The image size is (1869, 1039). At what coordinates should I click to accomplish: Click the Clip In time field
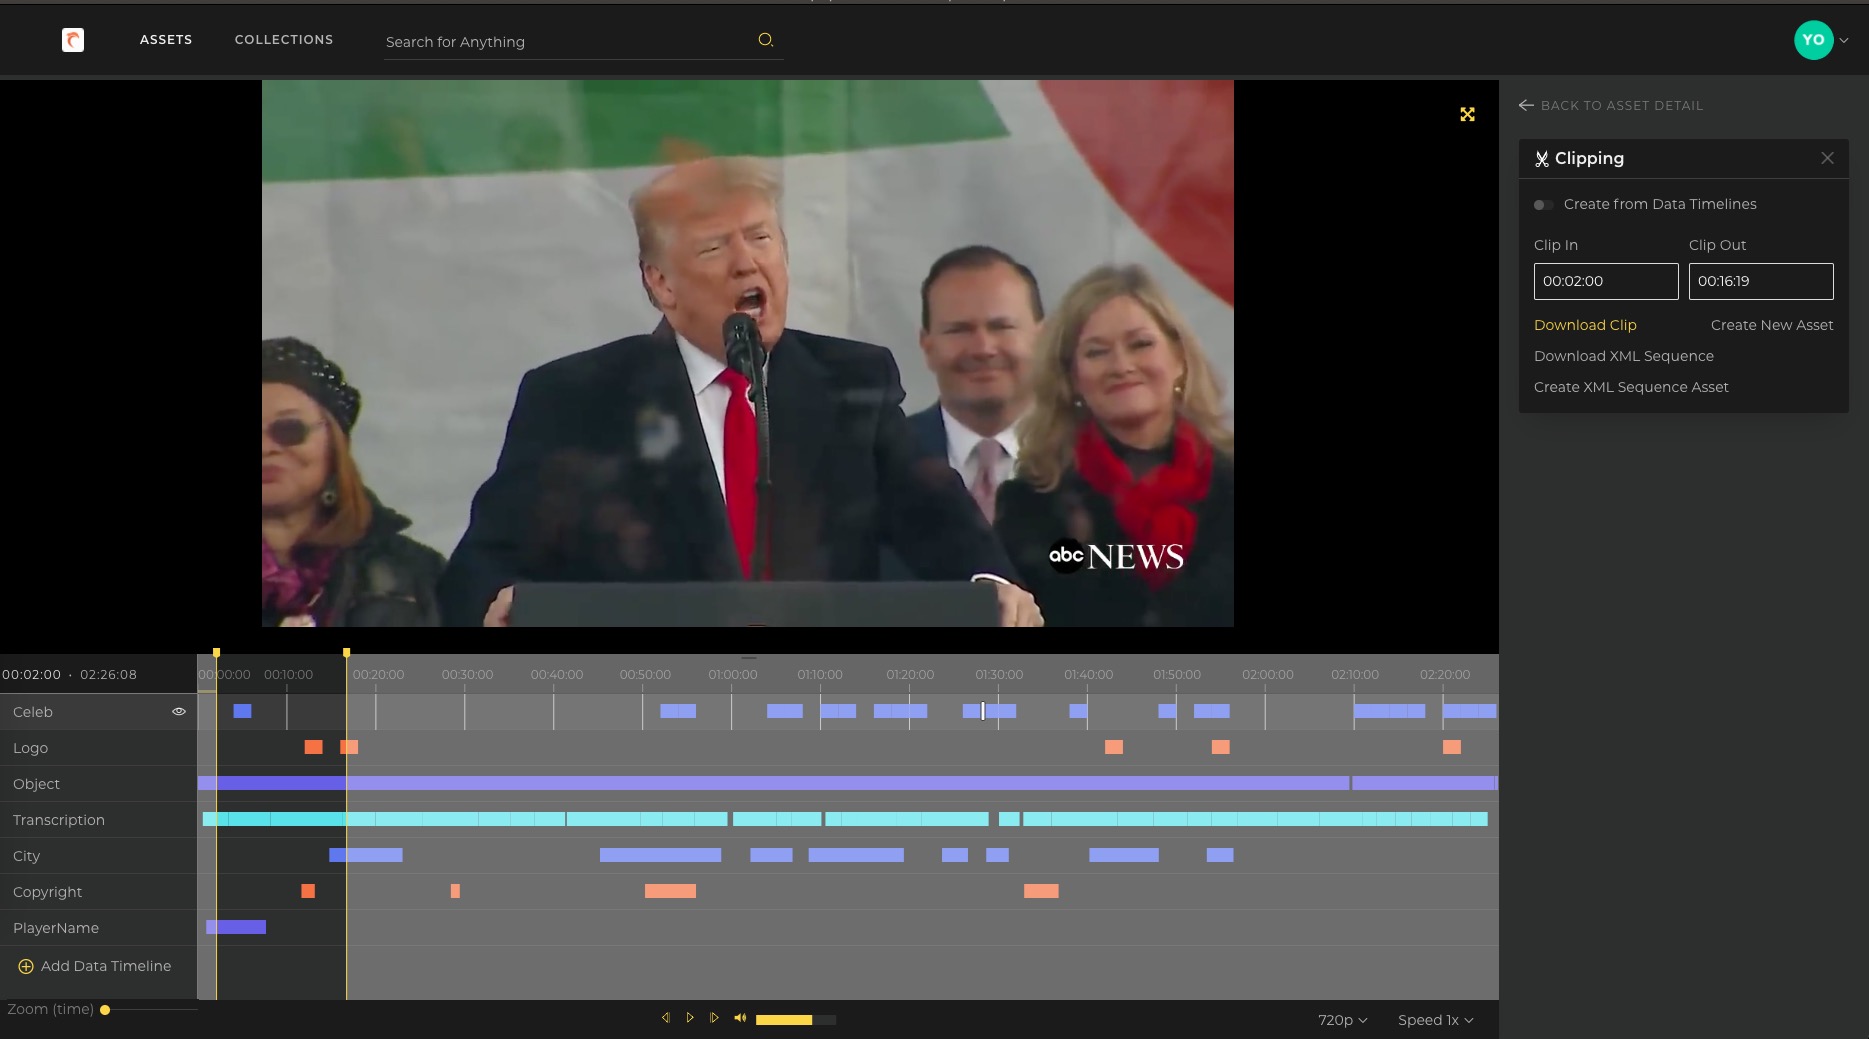tap(1606, 281)
